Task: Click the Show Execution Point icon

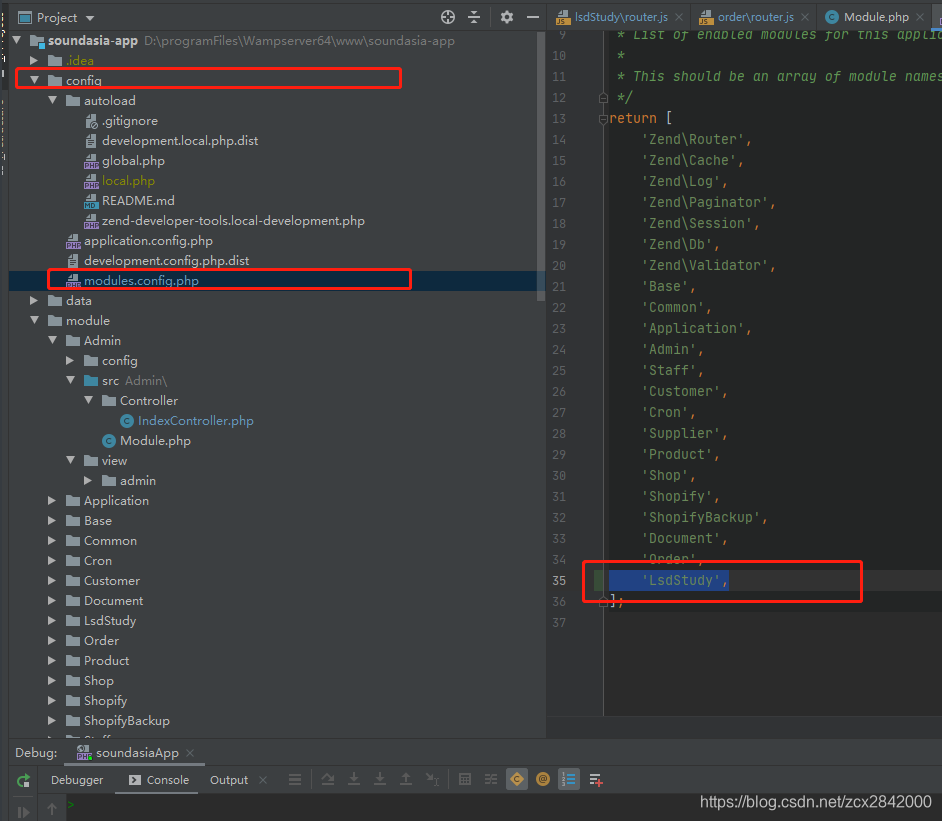Action: 295,780
